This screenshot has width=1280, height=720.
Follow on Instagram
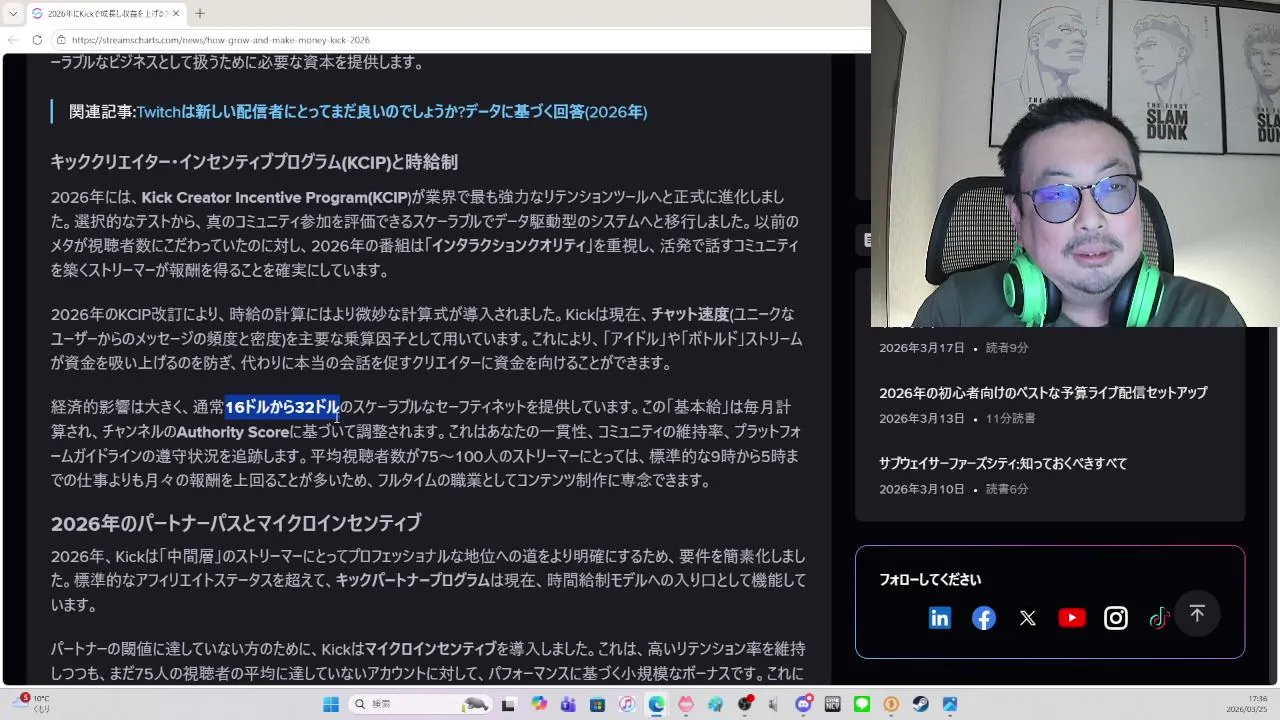point(1116,618)
